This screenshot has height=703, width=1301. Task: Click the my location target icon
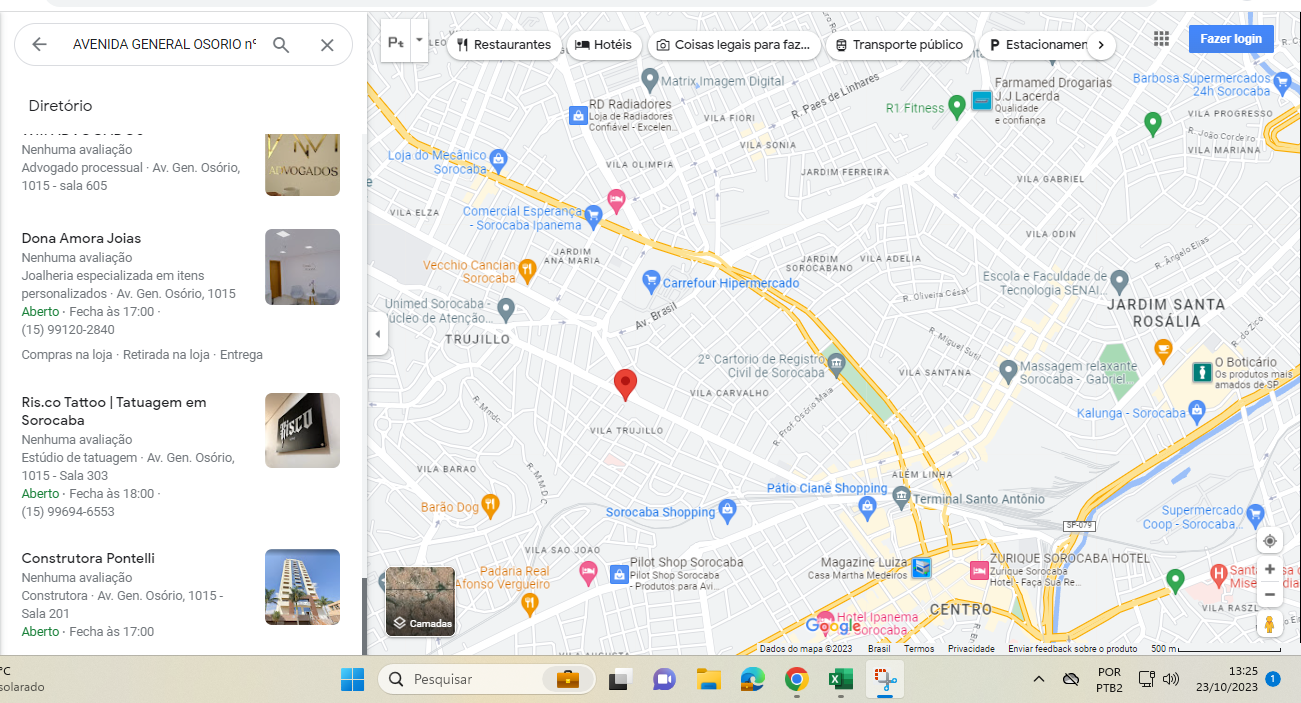[1270, 541]
